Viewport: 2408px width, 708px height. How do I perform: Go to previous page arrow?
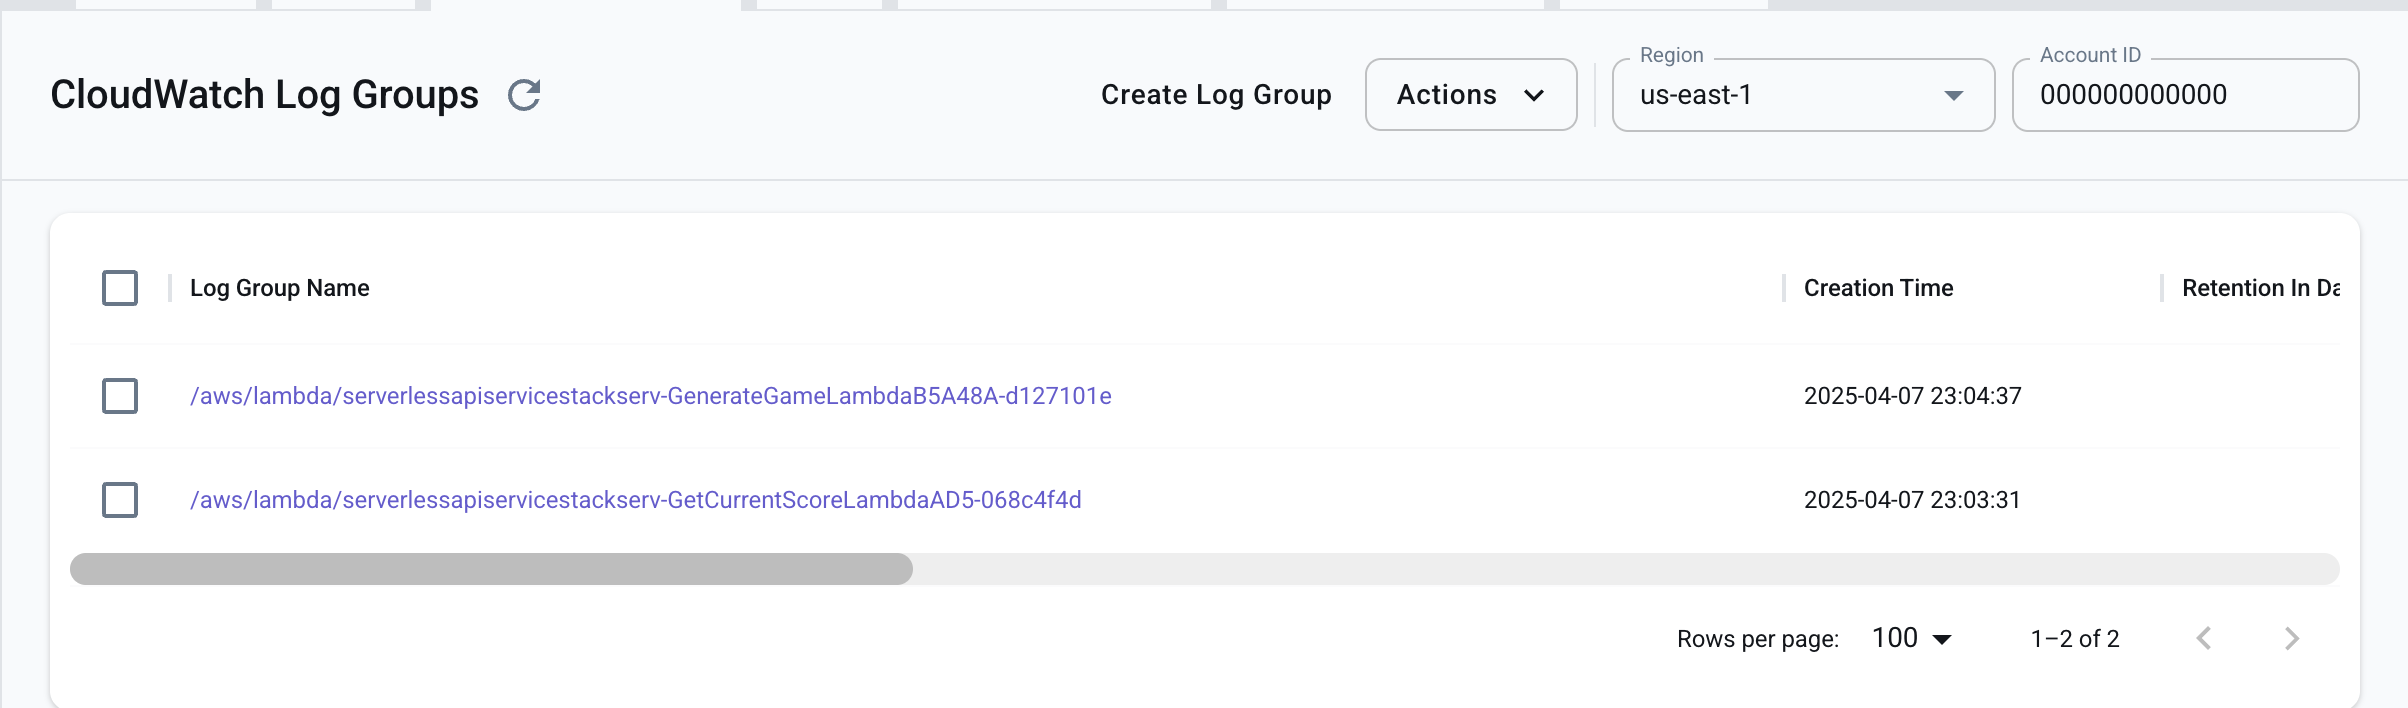click(x=2204, y=638)
